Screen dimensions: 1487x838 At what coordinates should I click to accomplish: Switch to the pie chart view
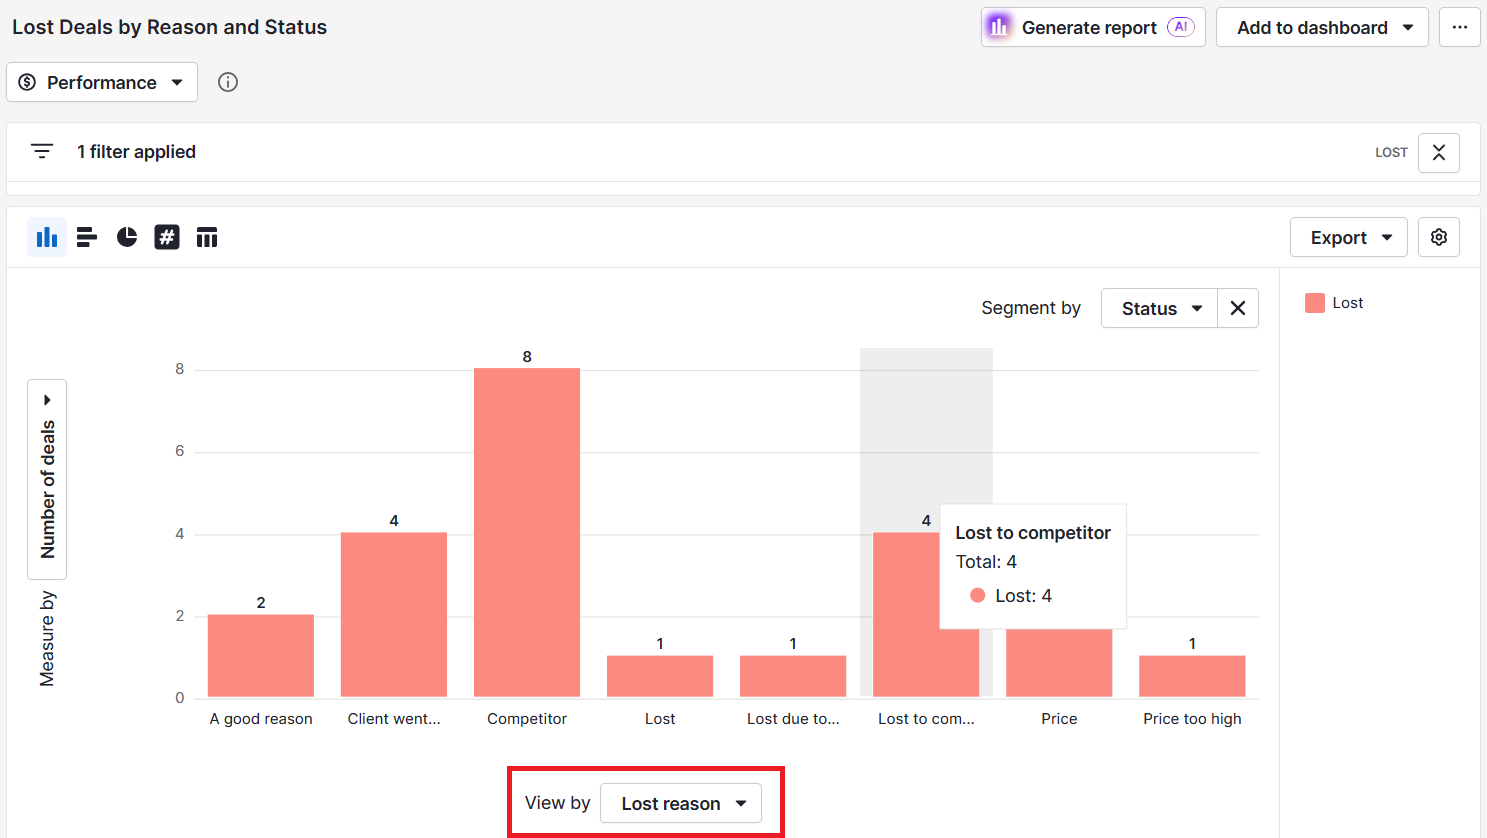(x=126, y=237)
